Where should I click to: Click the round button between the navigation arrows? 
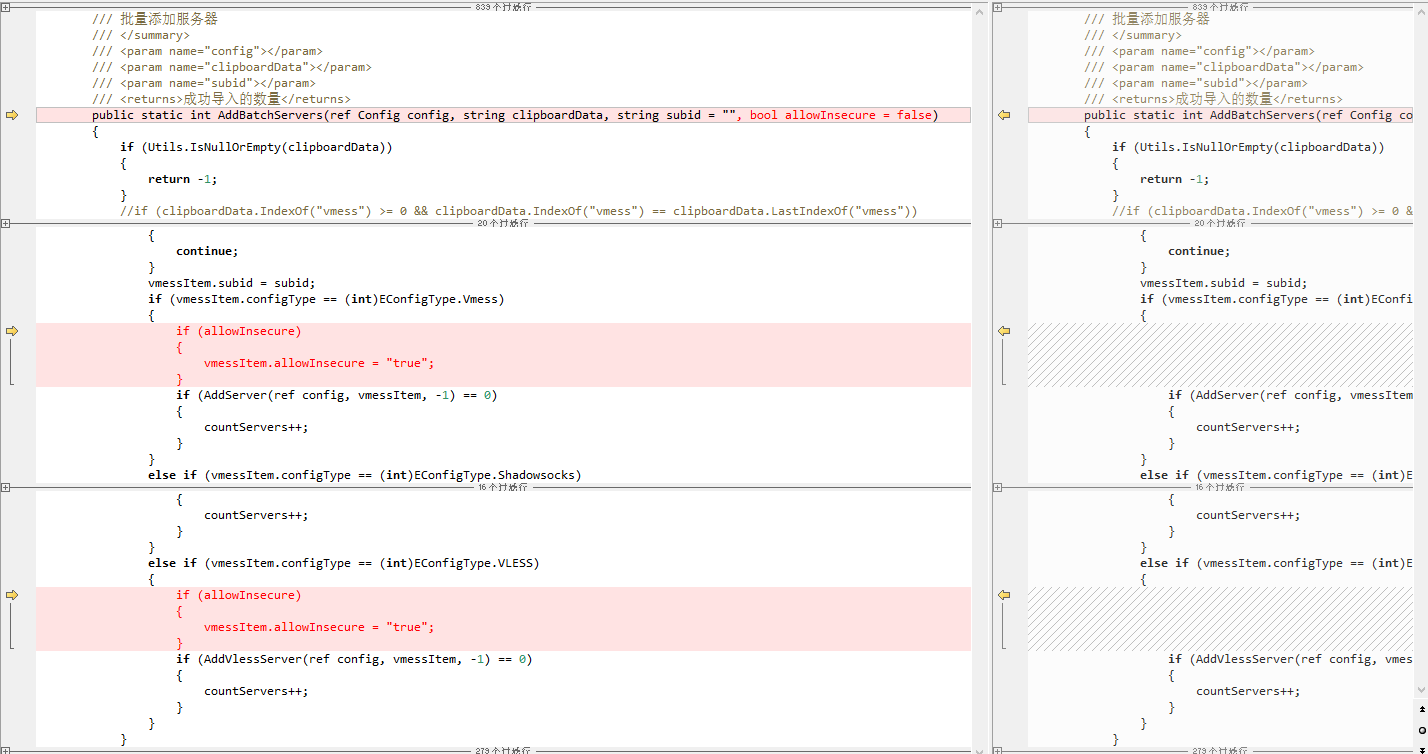pos(1422,729)
